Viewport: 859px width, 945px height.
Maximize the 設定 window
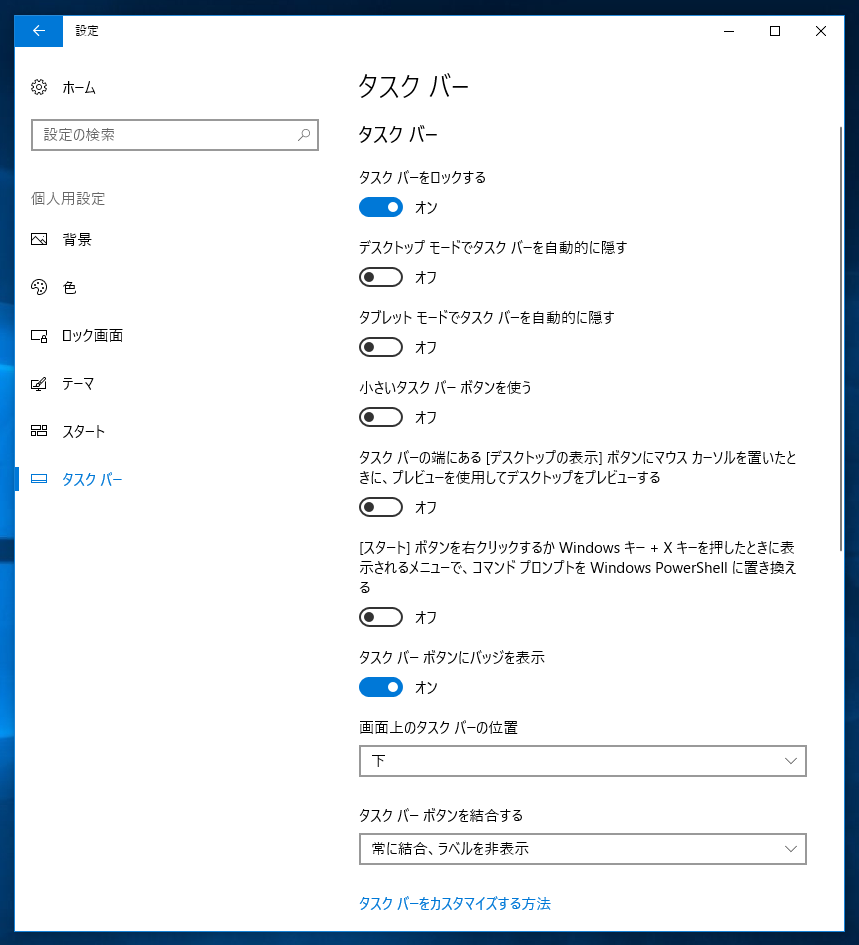[x=775, y=31]
